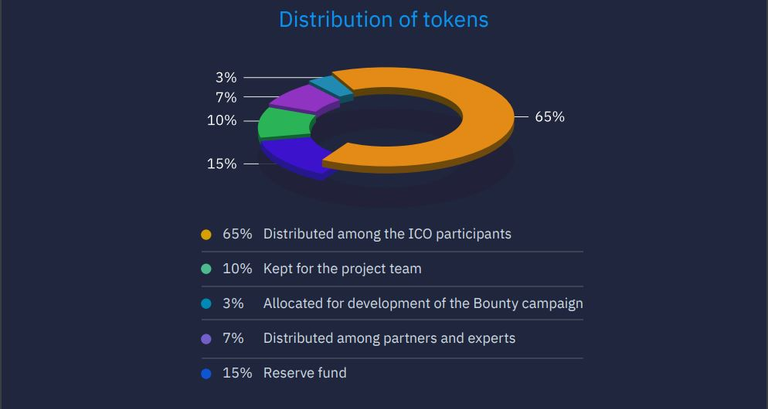Click the green legend dot for project team

(x=206, y=269)
